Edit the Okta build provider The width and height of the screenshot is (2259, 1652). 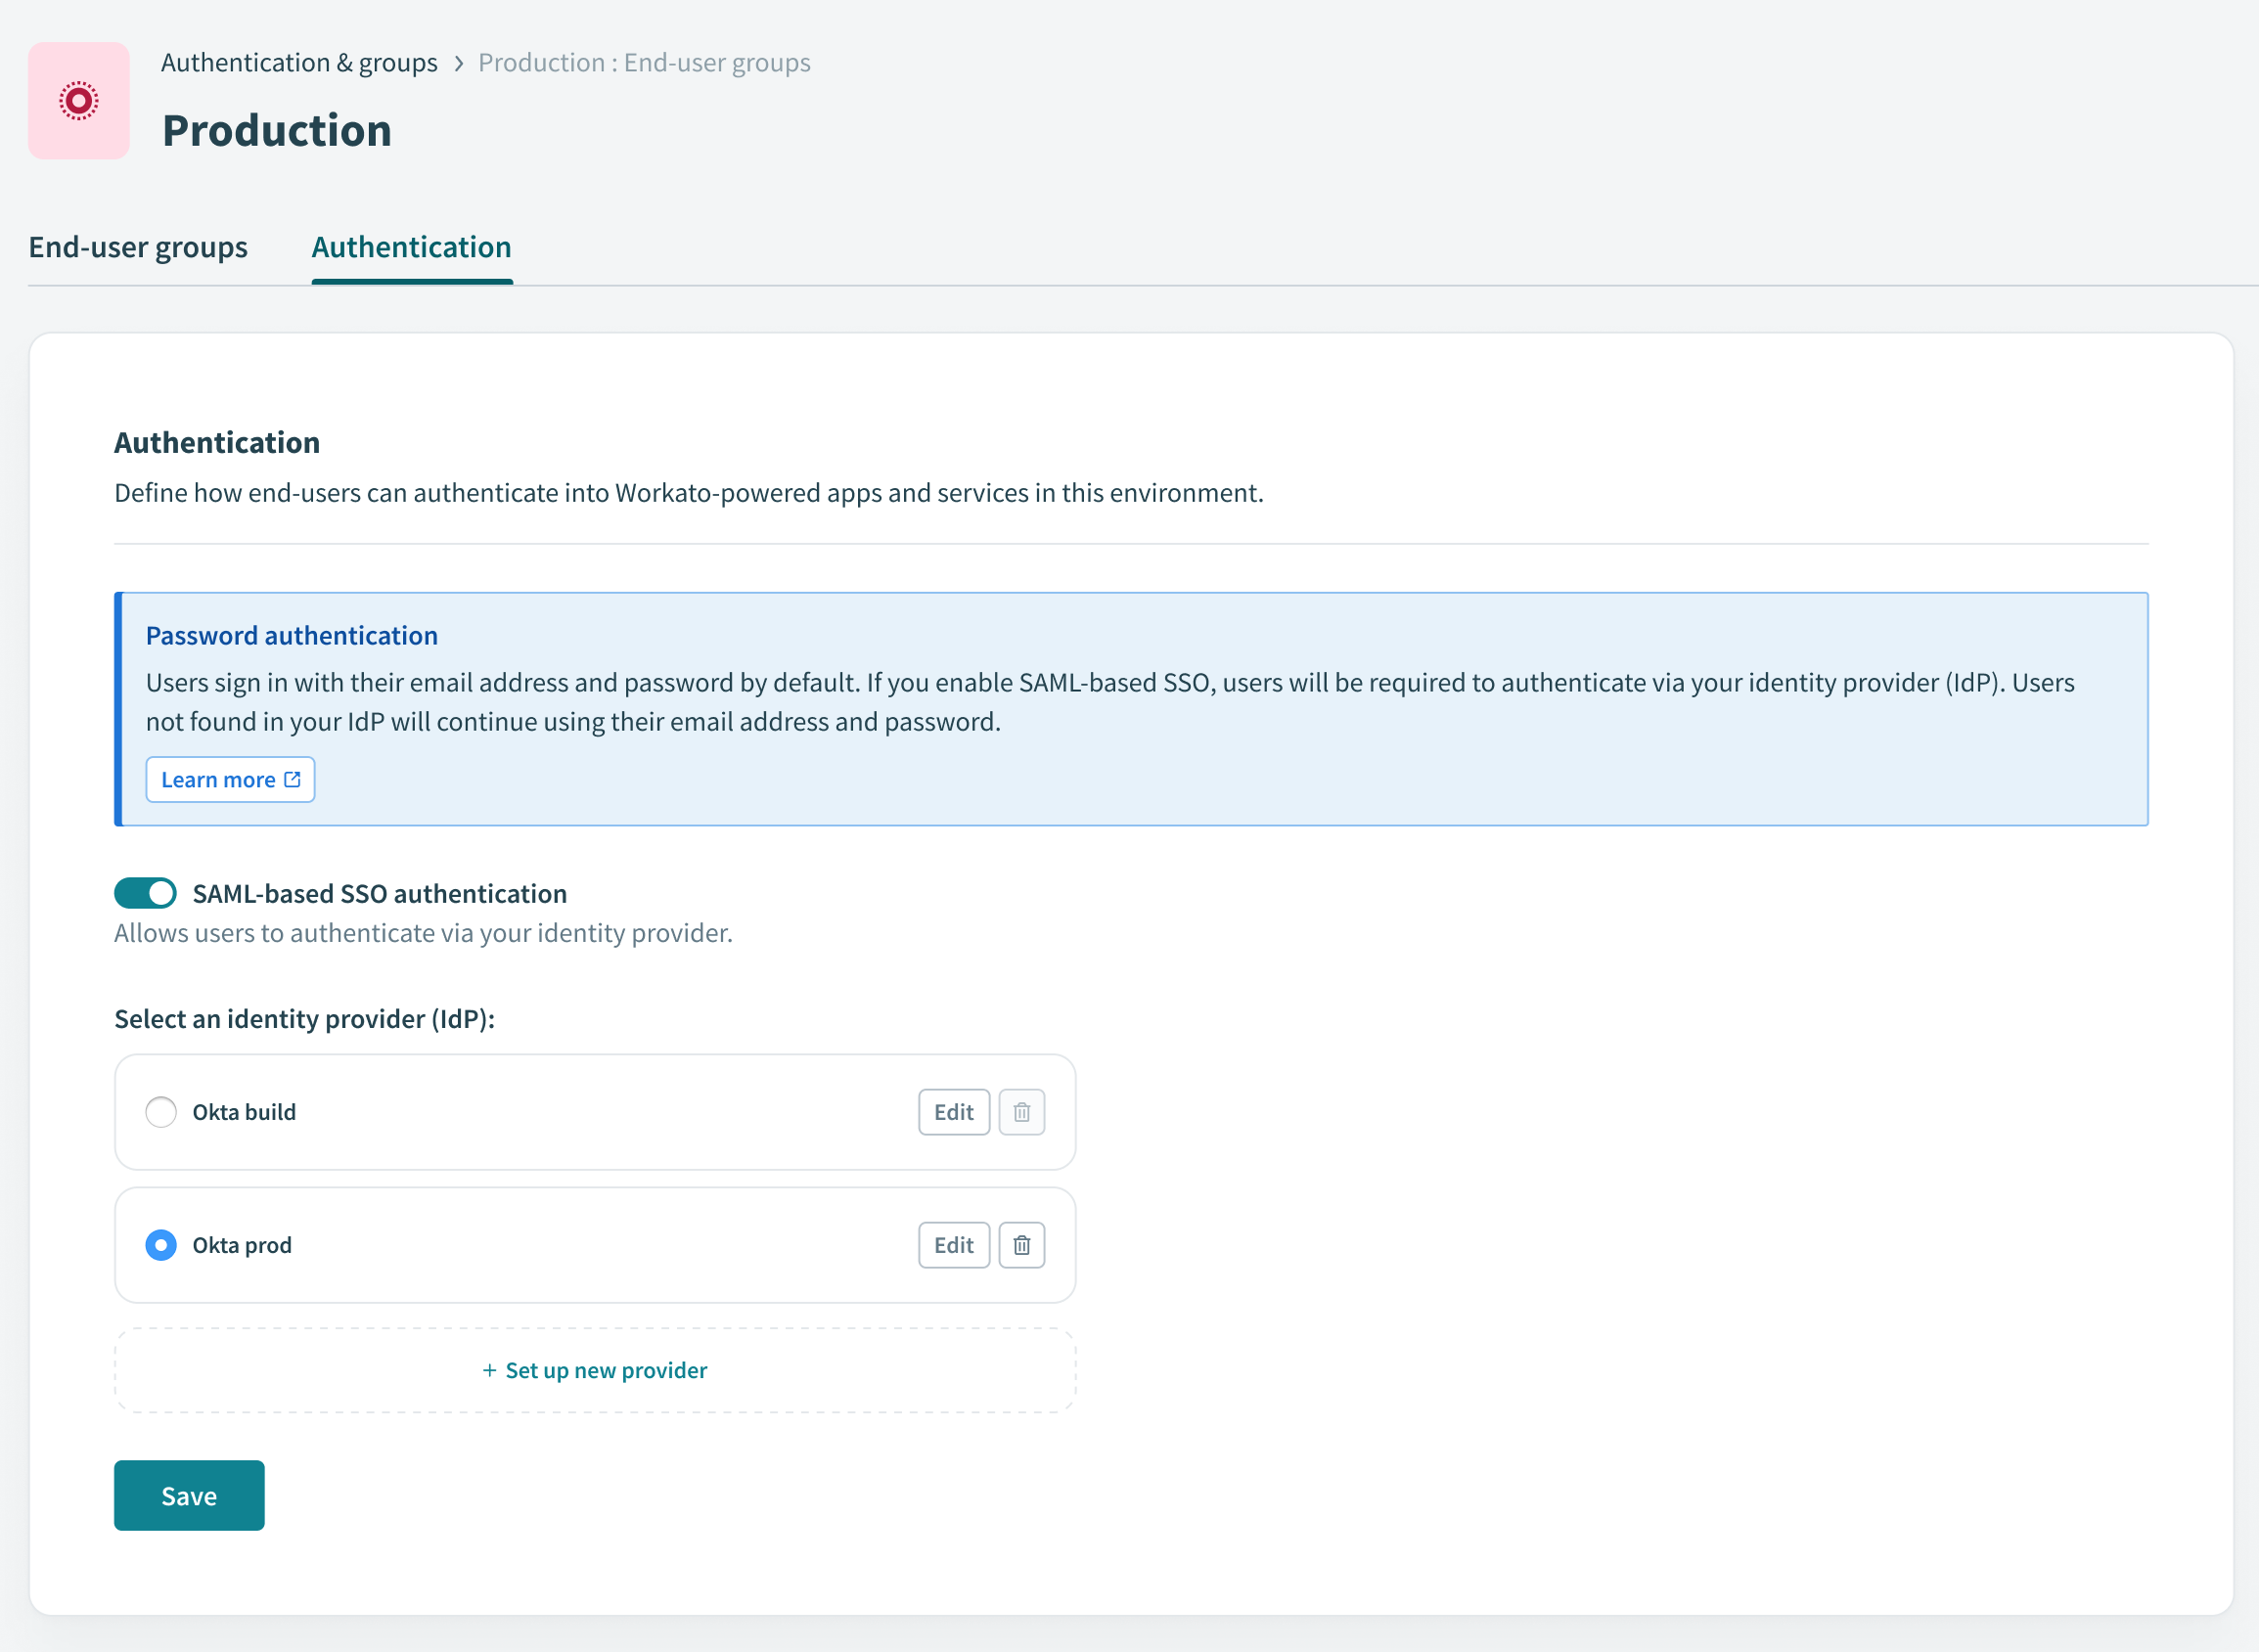click(953, 1111)
